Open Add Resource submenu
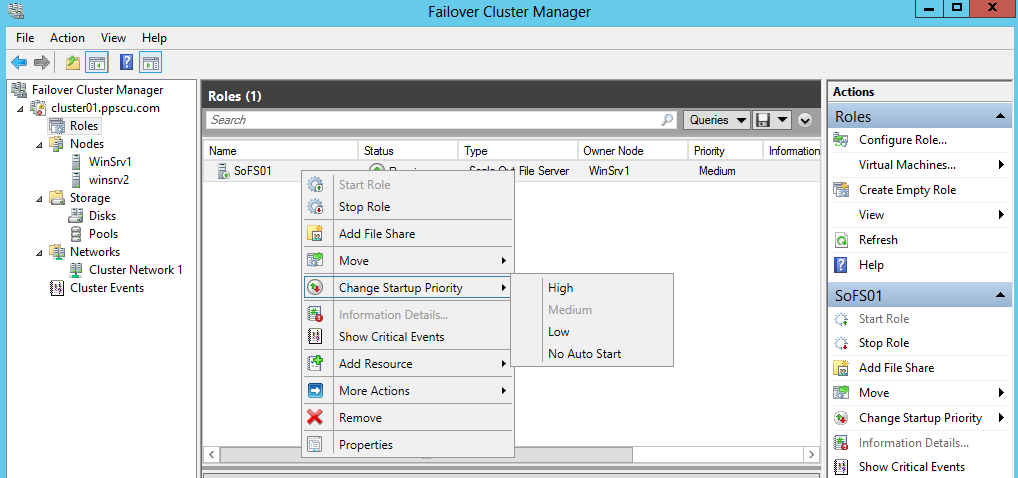 [408, 364]
